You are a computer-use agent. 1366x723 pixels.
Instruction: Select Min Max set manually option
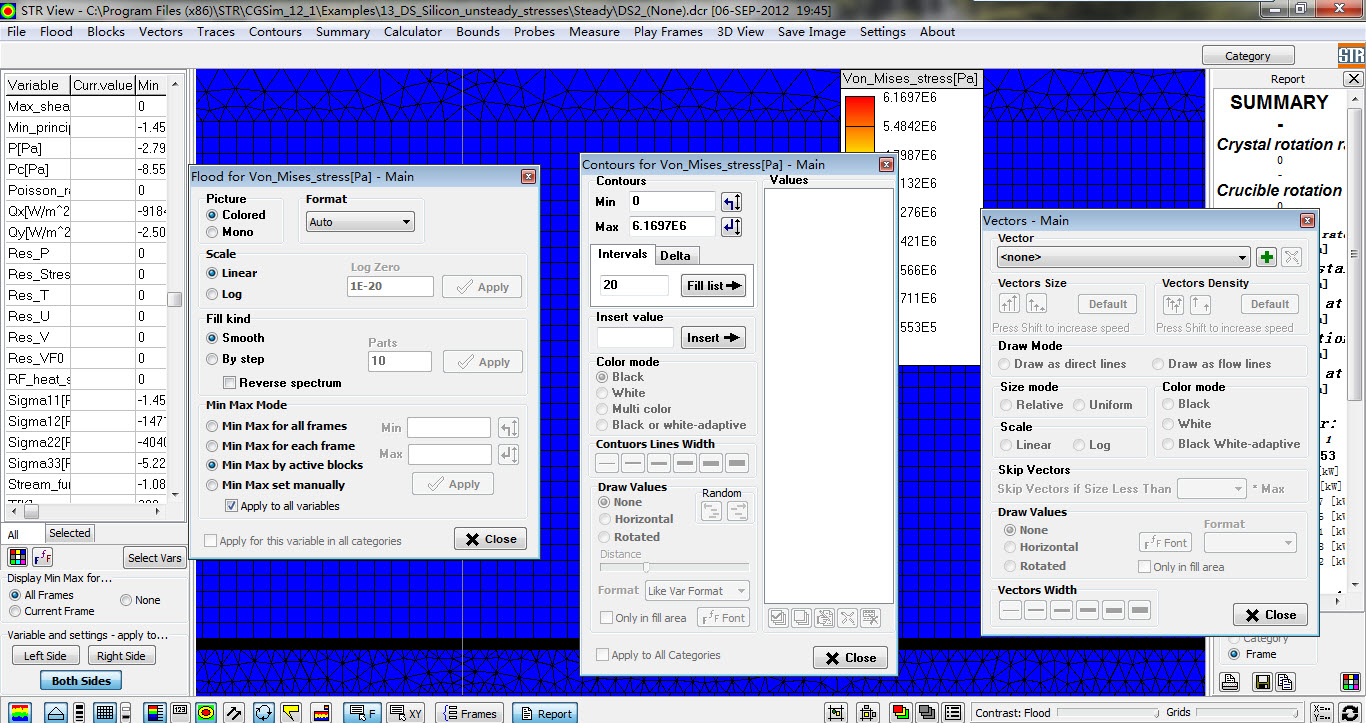(x=212, y=485)
